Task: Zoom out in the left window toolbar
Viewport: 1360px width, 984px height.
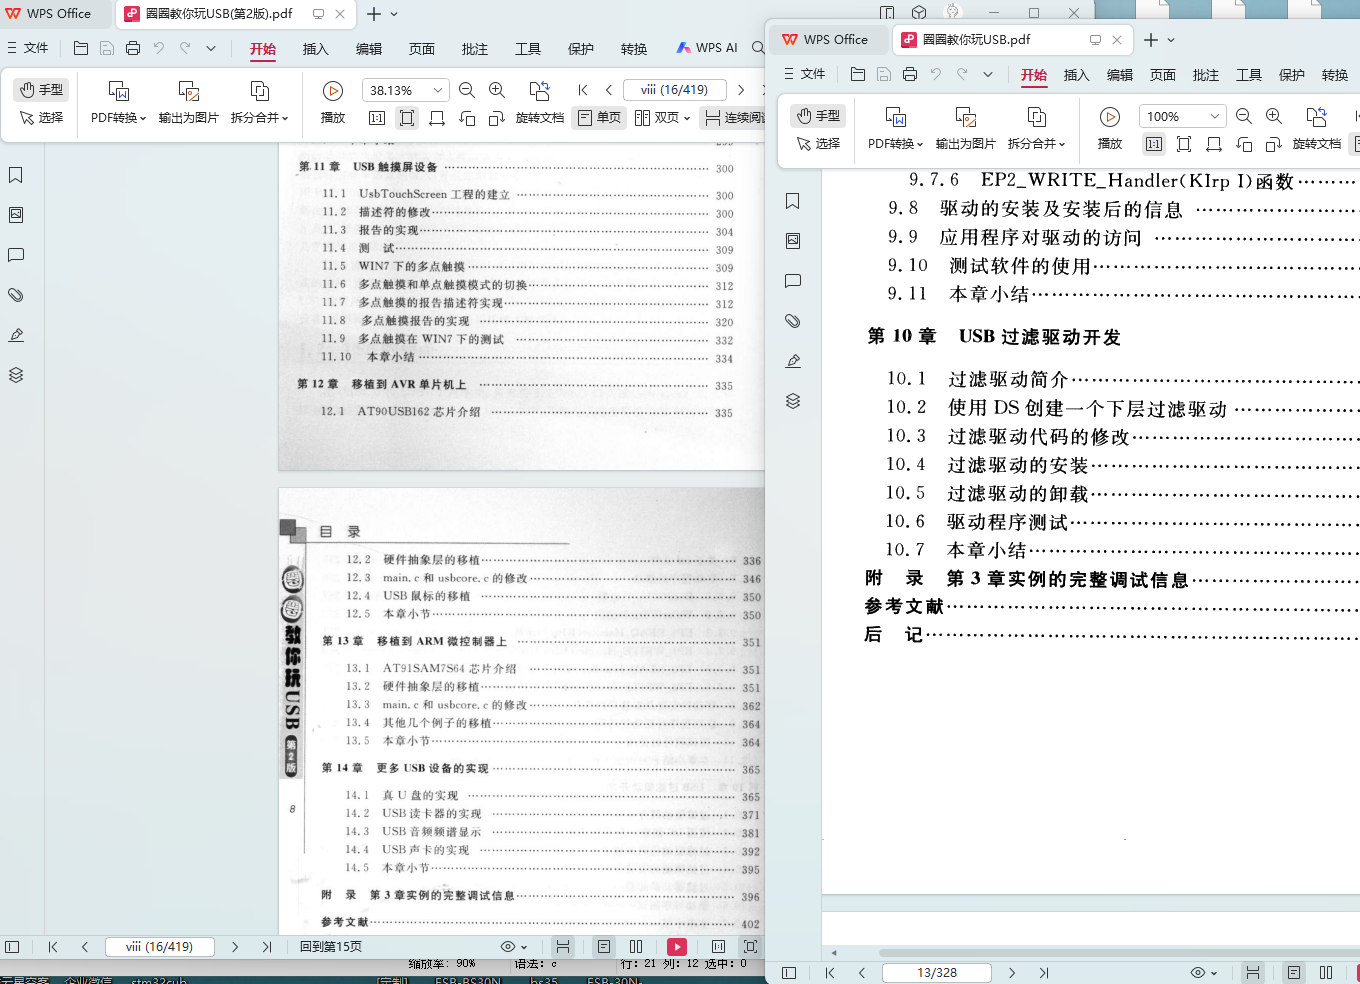Action: pos(467,90)
